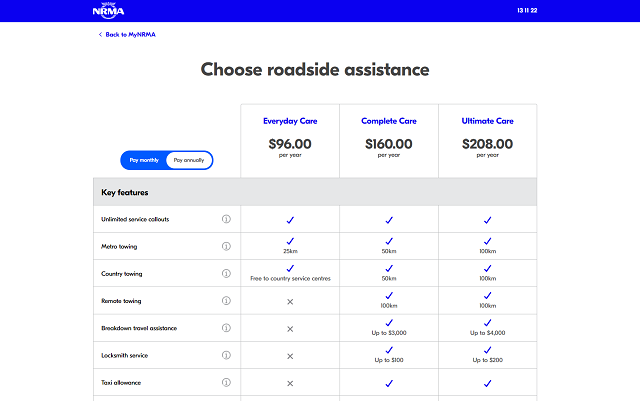Click Ultimate Care Metro towing checkmark
The height and width of the screenshot is (401, 640).
point(488,242)
